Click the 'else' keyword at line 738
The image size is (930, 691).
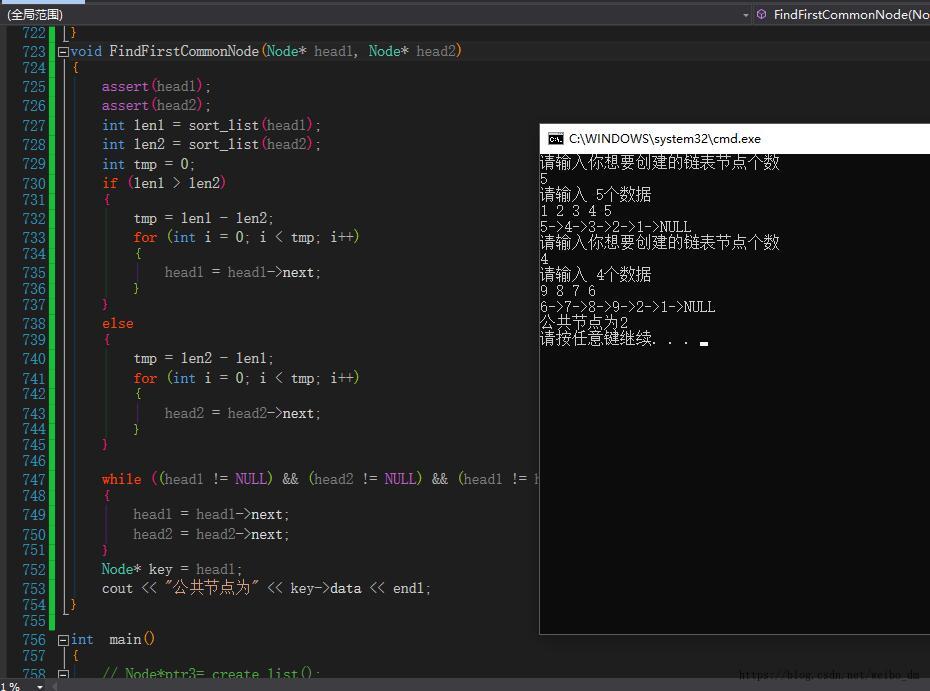coord(117,323)
